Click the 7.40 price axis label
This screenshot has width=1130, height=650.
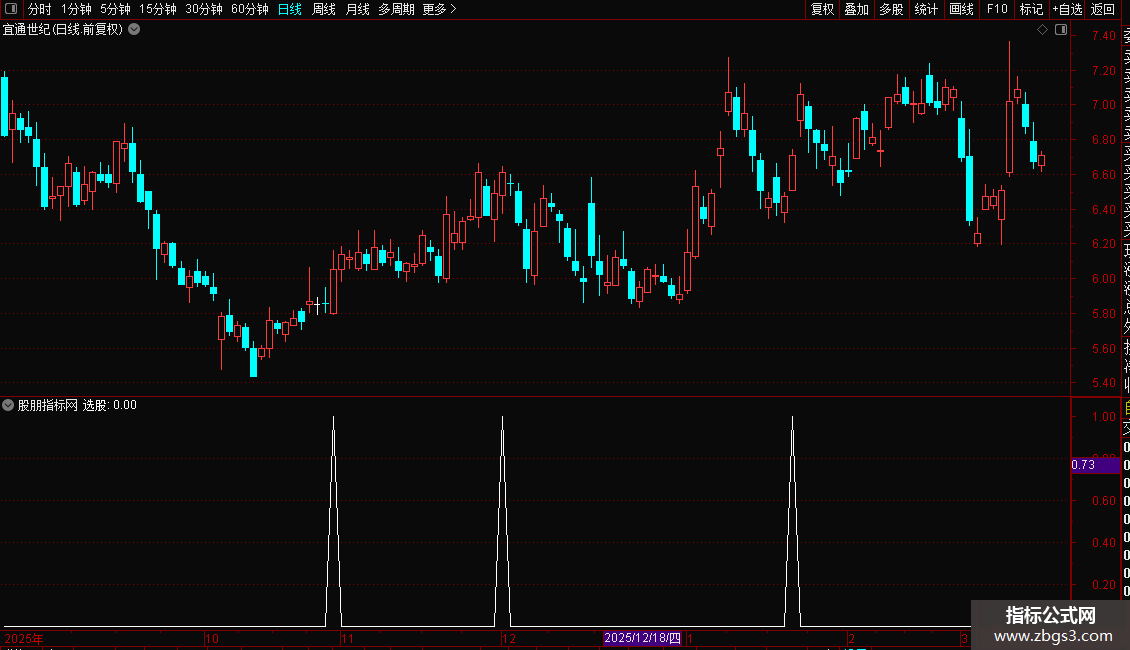[1103, 35]
